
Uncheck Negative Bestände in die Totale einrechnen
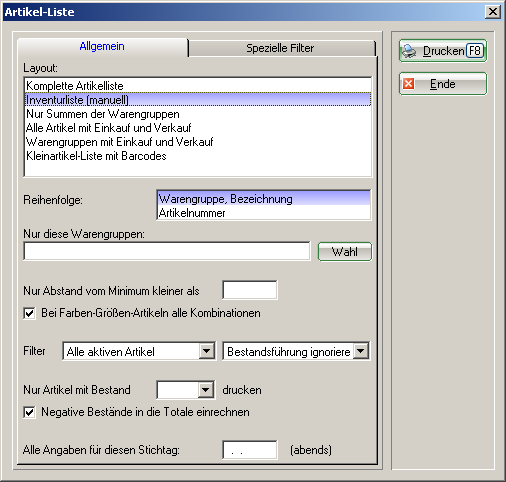pyautogui.click(x=29, y=412)
